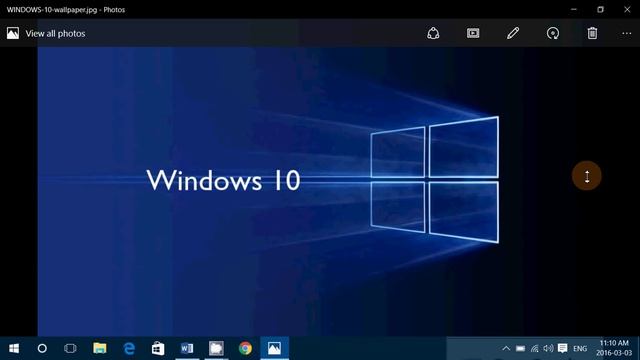Image resolution: width=640 pixels, height=360 pixels.
Task: Close the Photos window
Action: pos(627,9)
